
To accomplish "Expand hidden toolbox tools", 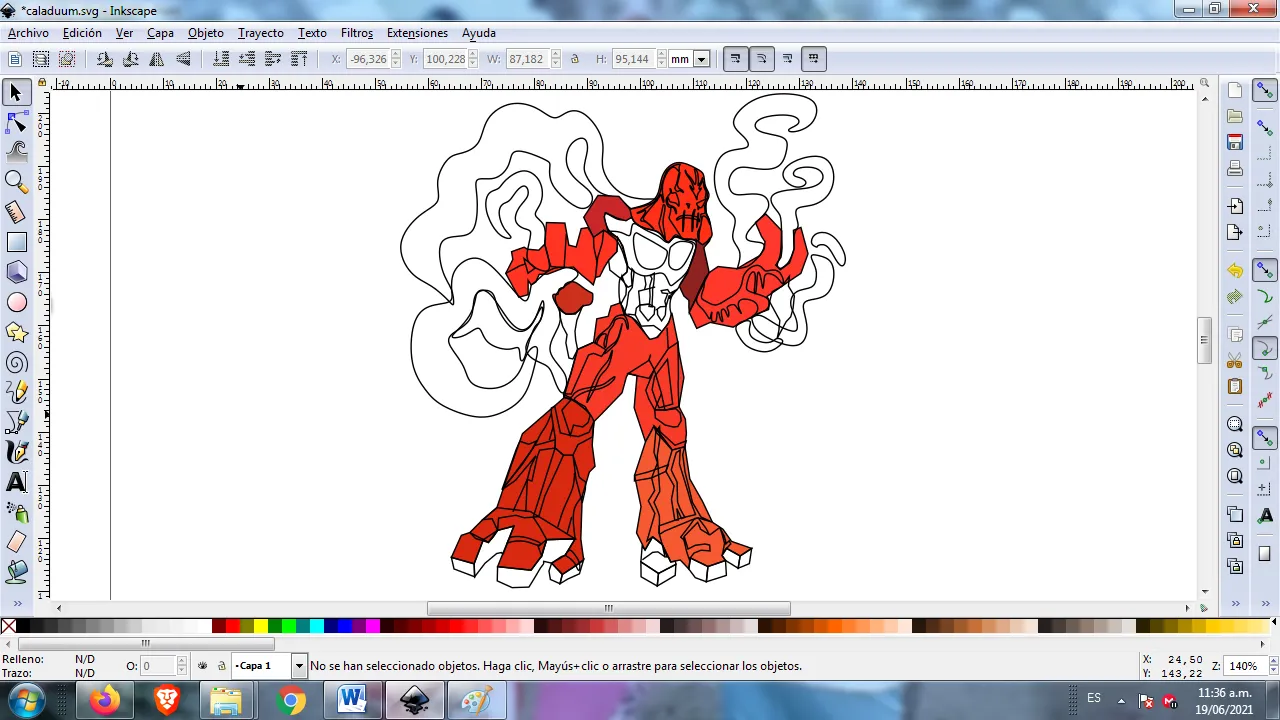I will [x=16, y=603].
